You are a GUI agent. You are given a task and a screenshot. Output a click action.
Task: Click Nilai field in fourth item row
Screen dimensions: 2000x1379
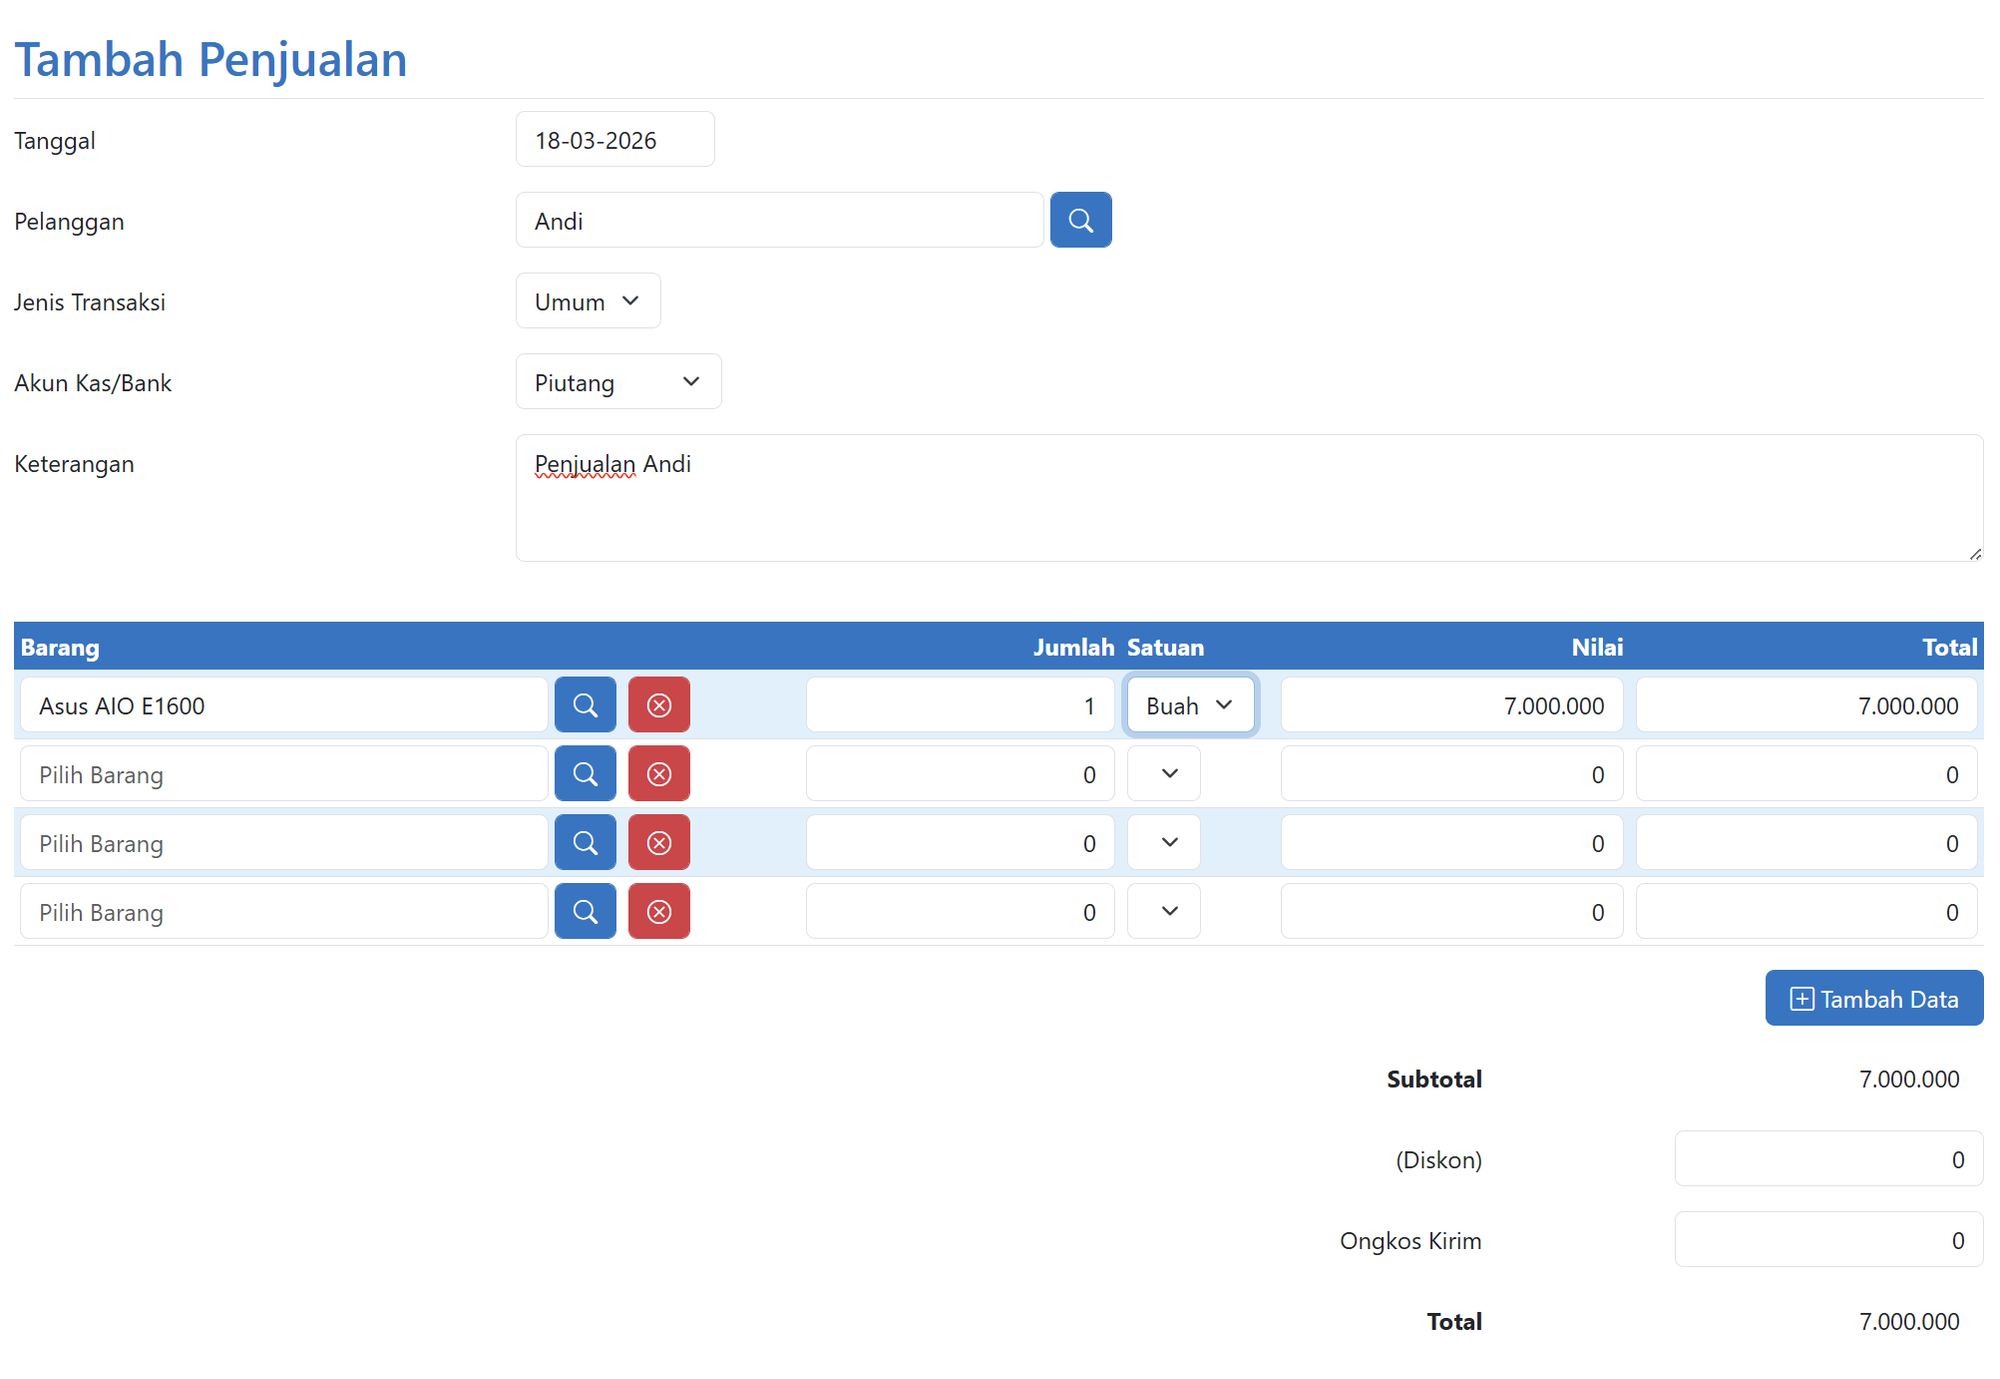coord(1452,912)
